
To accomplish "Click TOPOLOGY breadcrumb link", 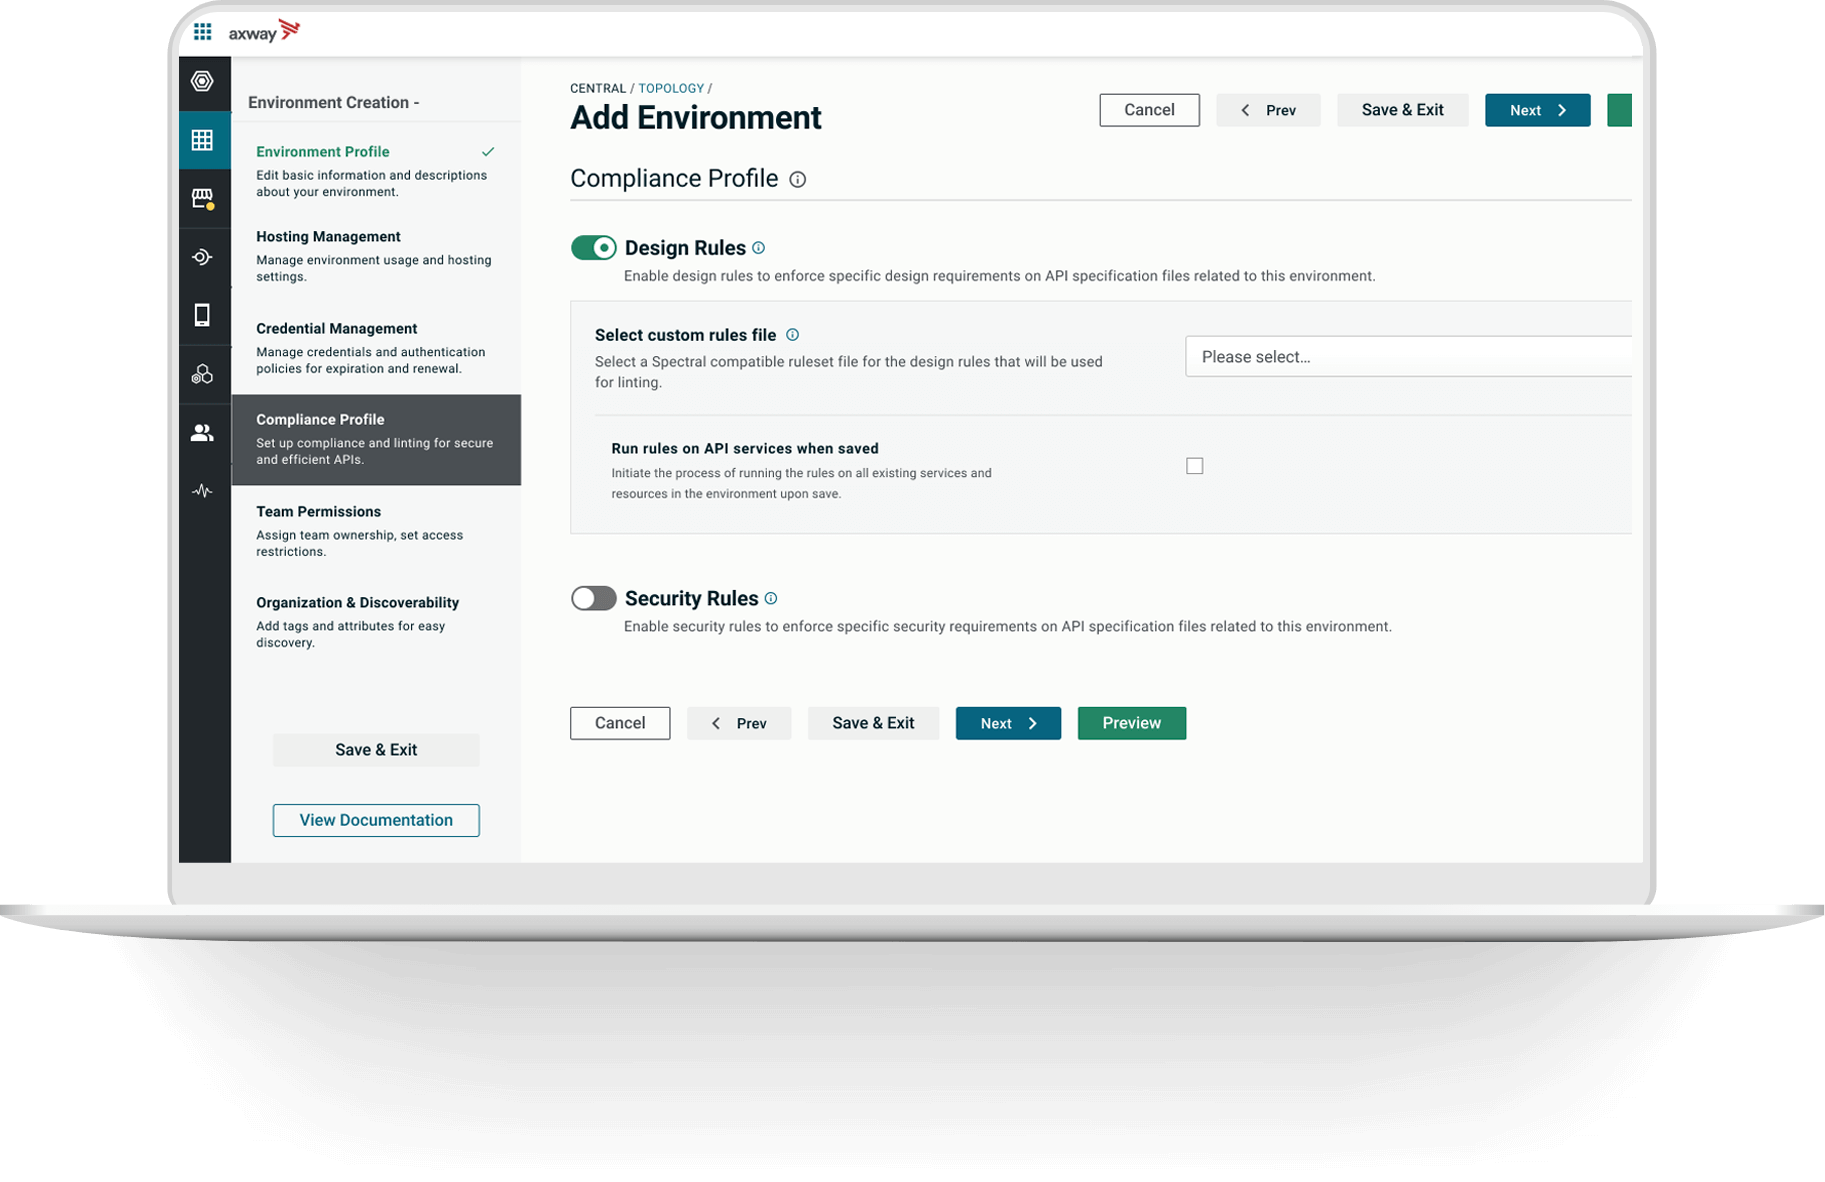I will (671, 88).
